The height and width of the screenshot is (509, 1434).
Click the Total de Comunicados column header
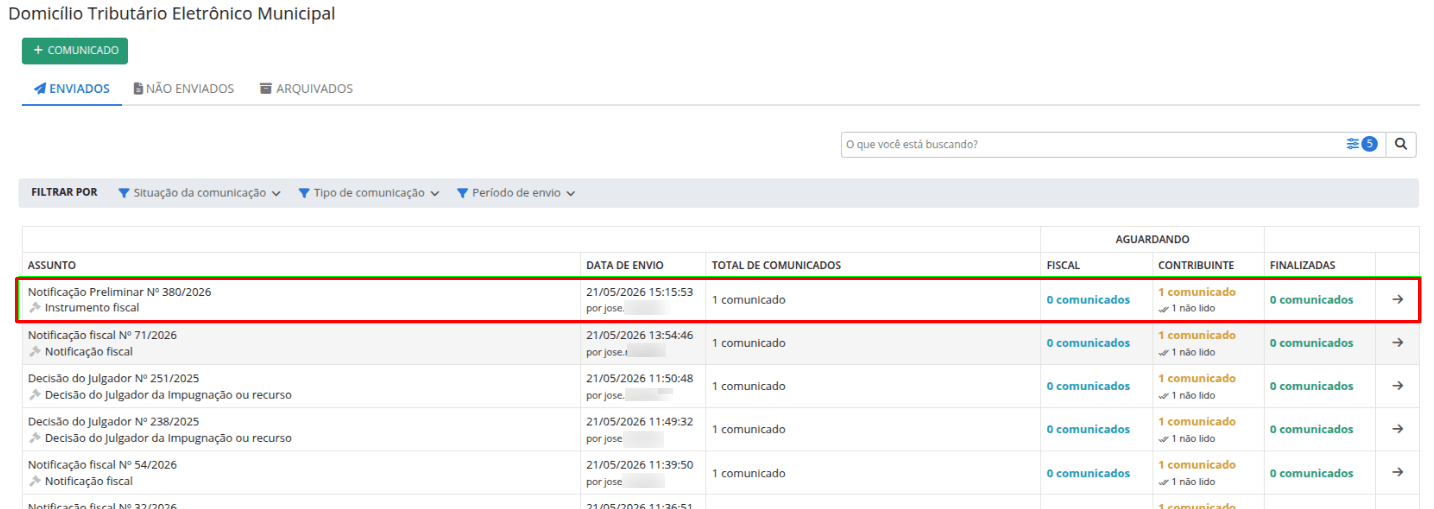click(x=776, y=265)
